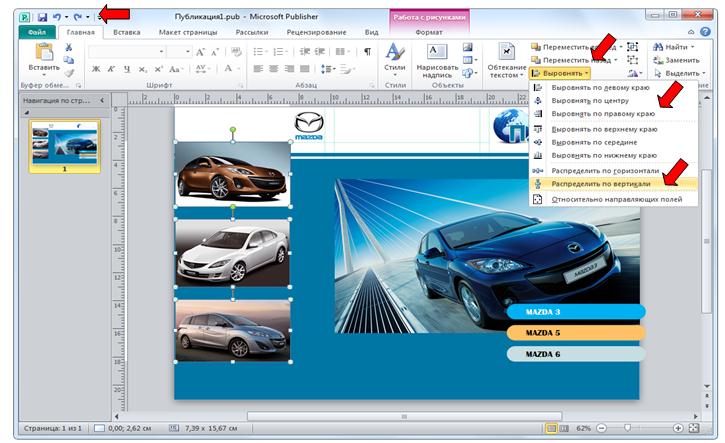This screenshot has height=443, width=725.
Task: Switch to single page view
Action: [x=551, y=429]
